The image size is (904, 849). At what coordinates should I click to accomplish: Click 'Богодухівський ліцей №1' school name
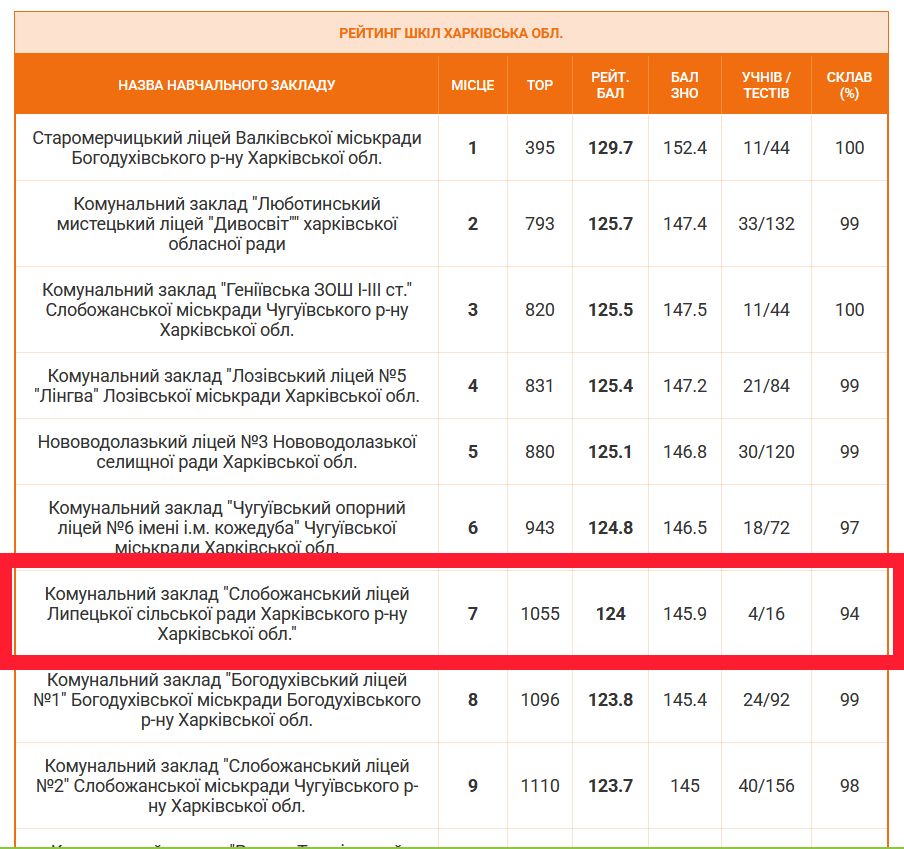click(x=227, y=700)
